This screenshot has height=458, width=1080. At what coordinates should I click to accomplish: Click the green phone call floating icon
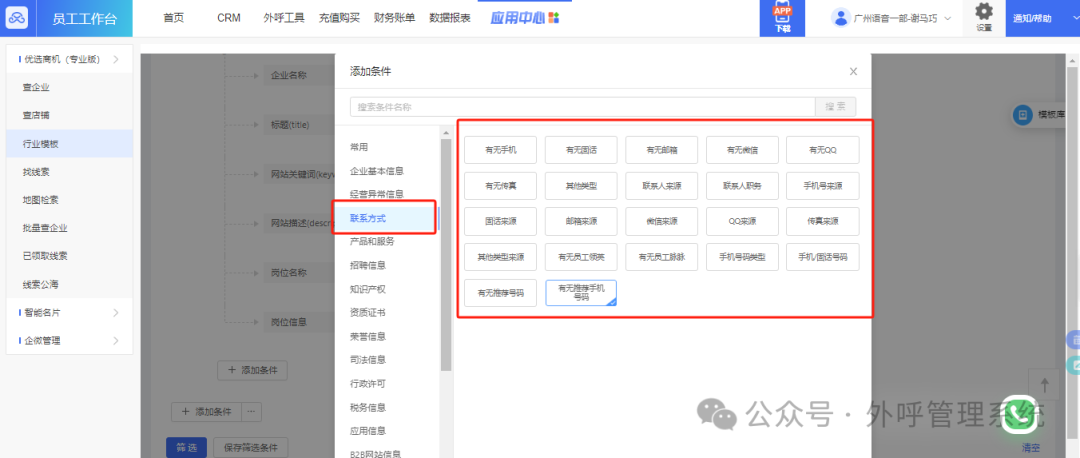1019,414
